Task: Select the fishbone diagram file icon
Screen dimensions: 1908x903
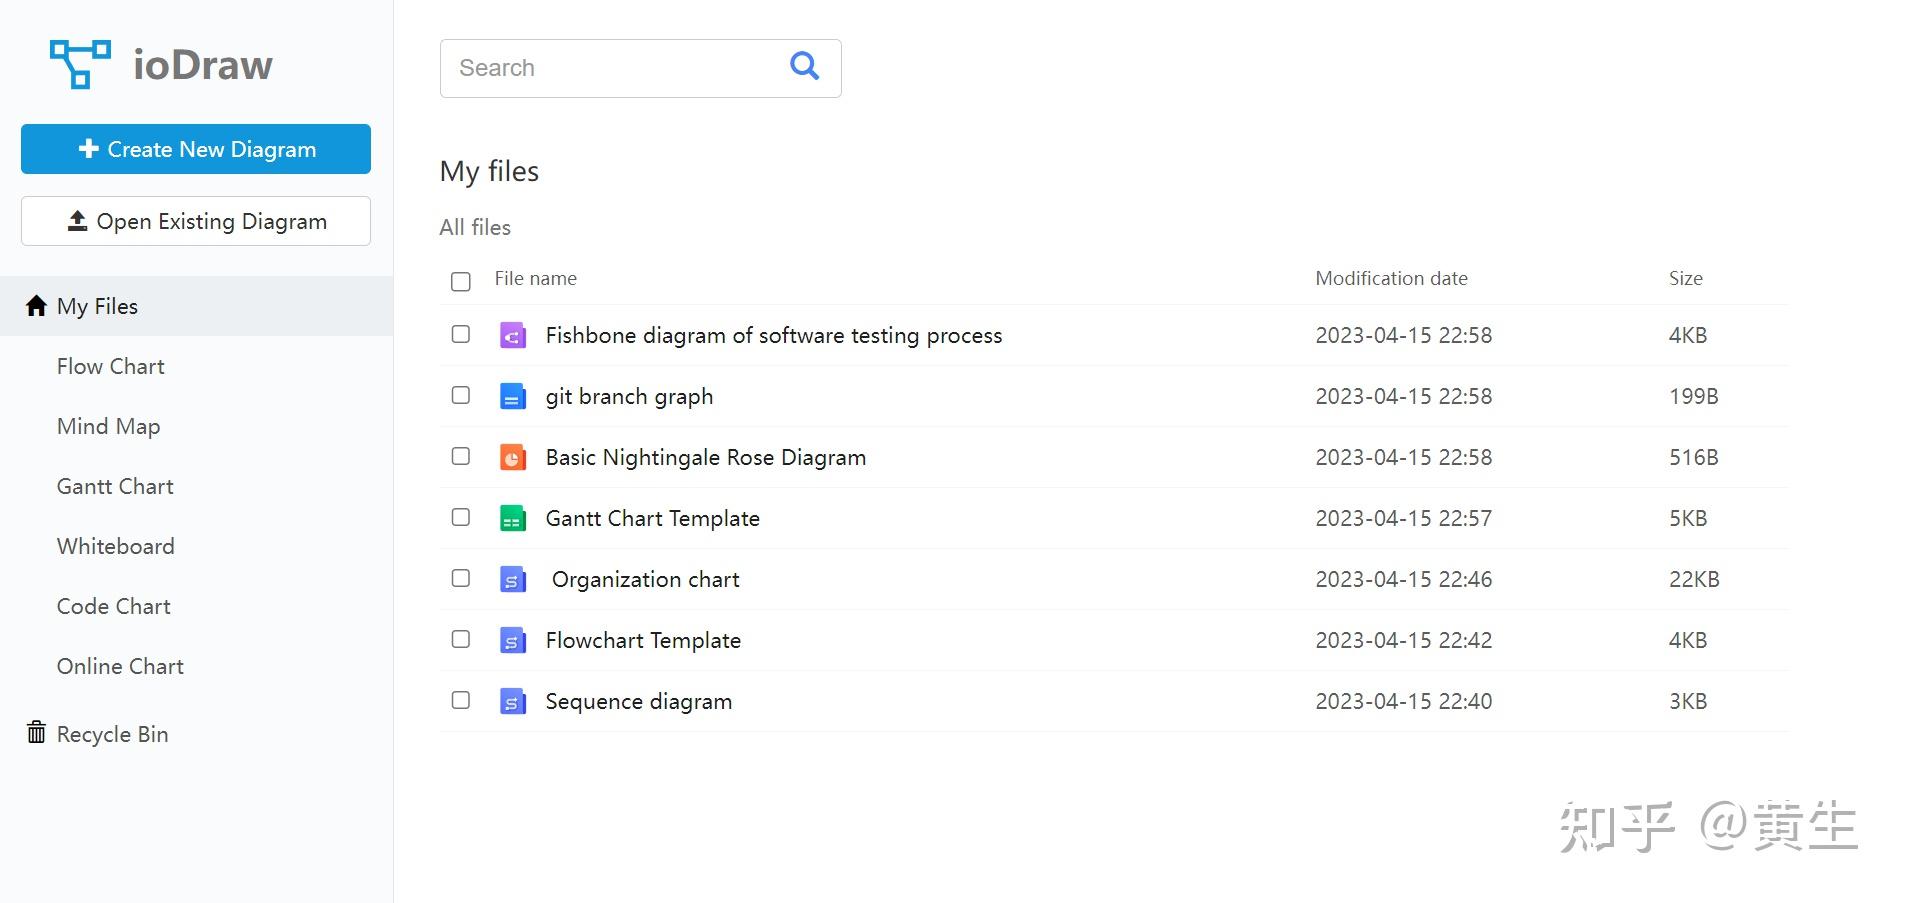Action: (512, 335)
